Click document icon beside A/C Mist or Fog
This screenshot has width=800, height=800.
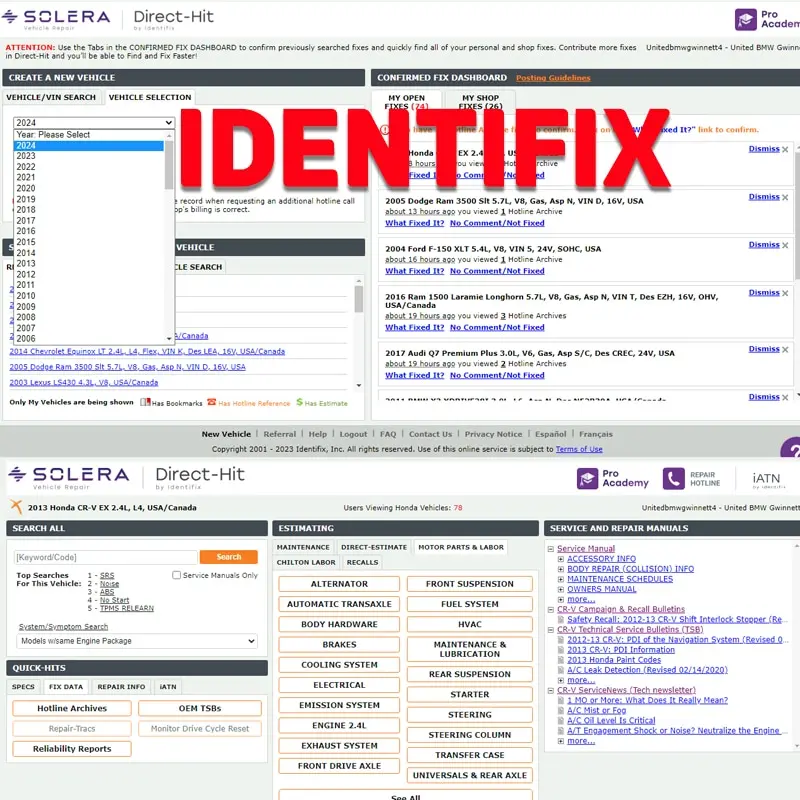tap(561, 710)
